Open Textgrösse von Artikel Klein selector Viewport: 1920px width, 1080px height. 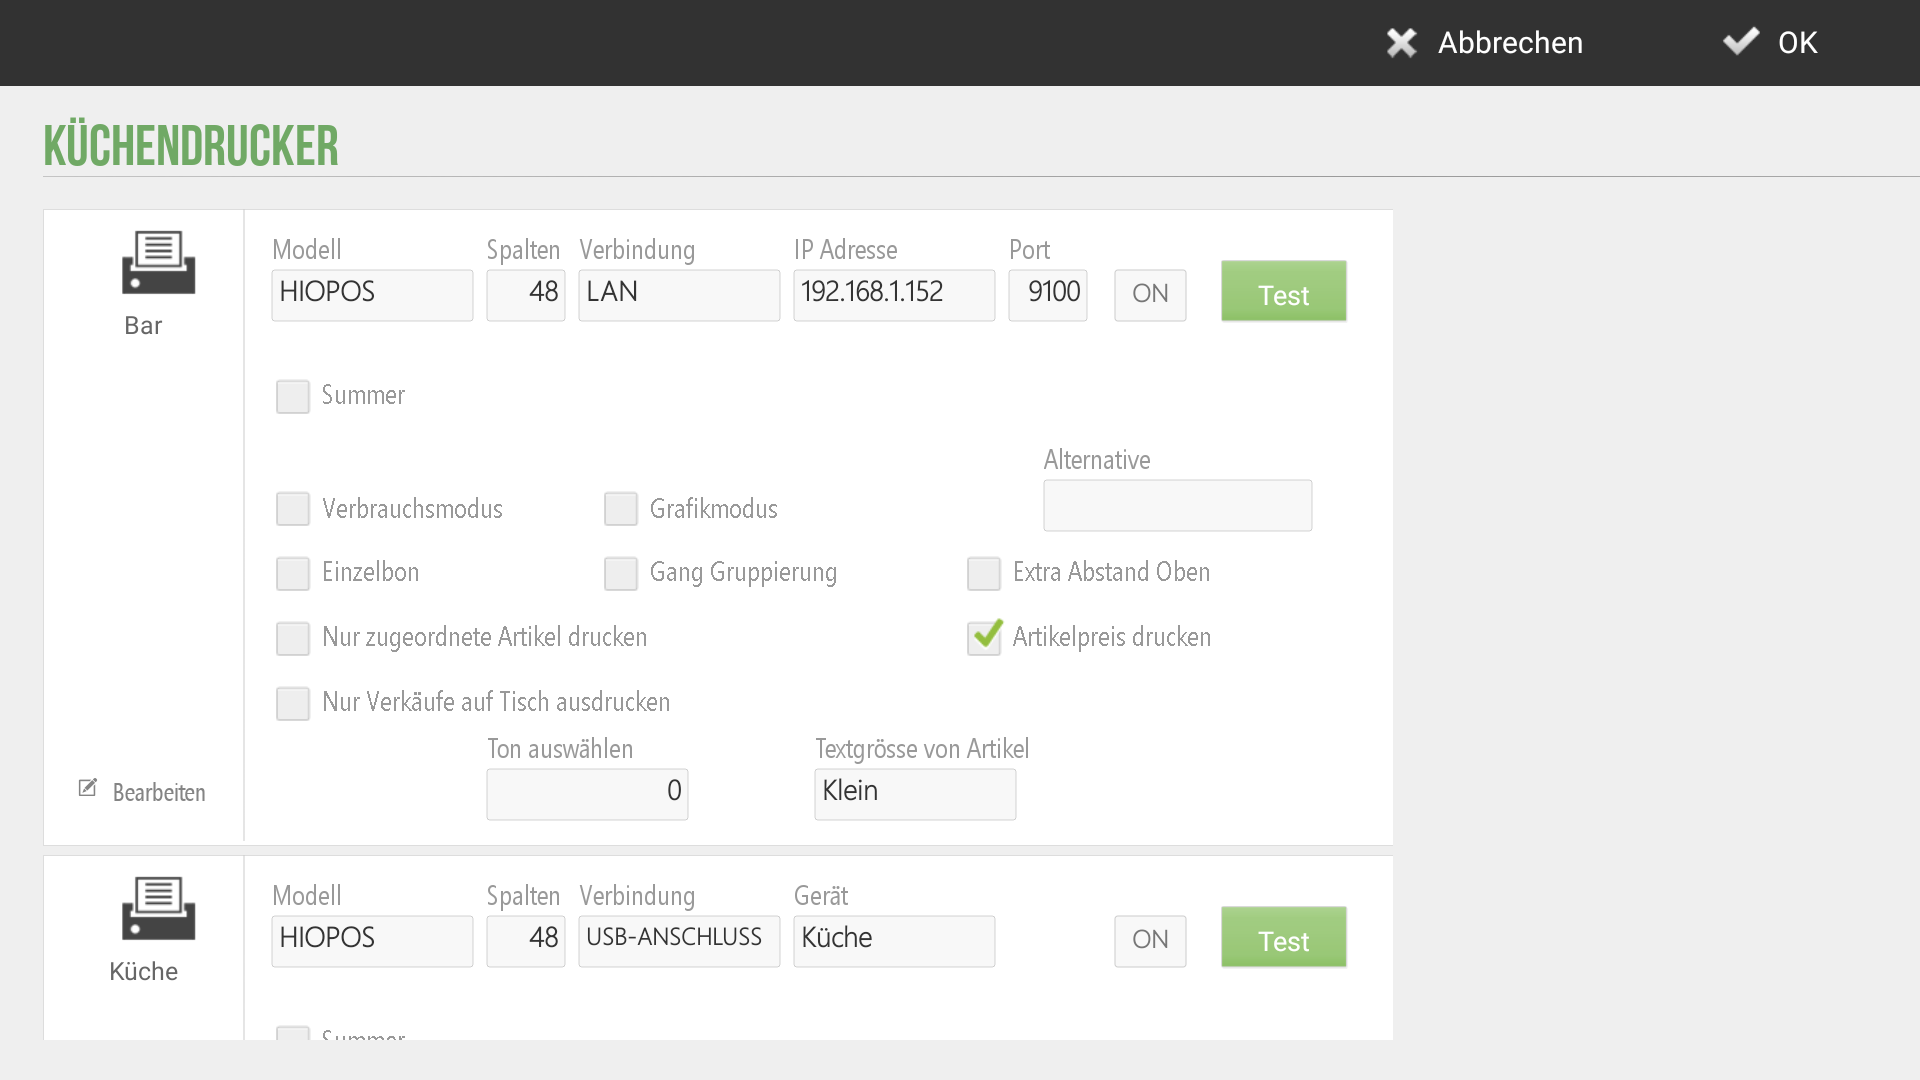pos(915,794)
